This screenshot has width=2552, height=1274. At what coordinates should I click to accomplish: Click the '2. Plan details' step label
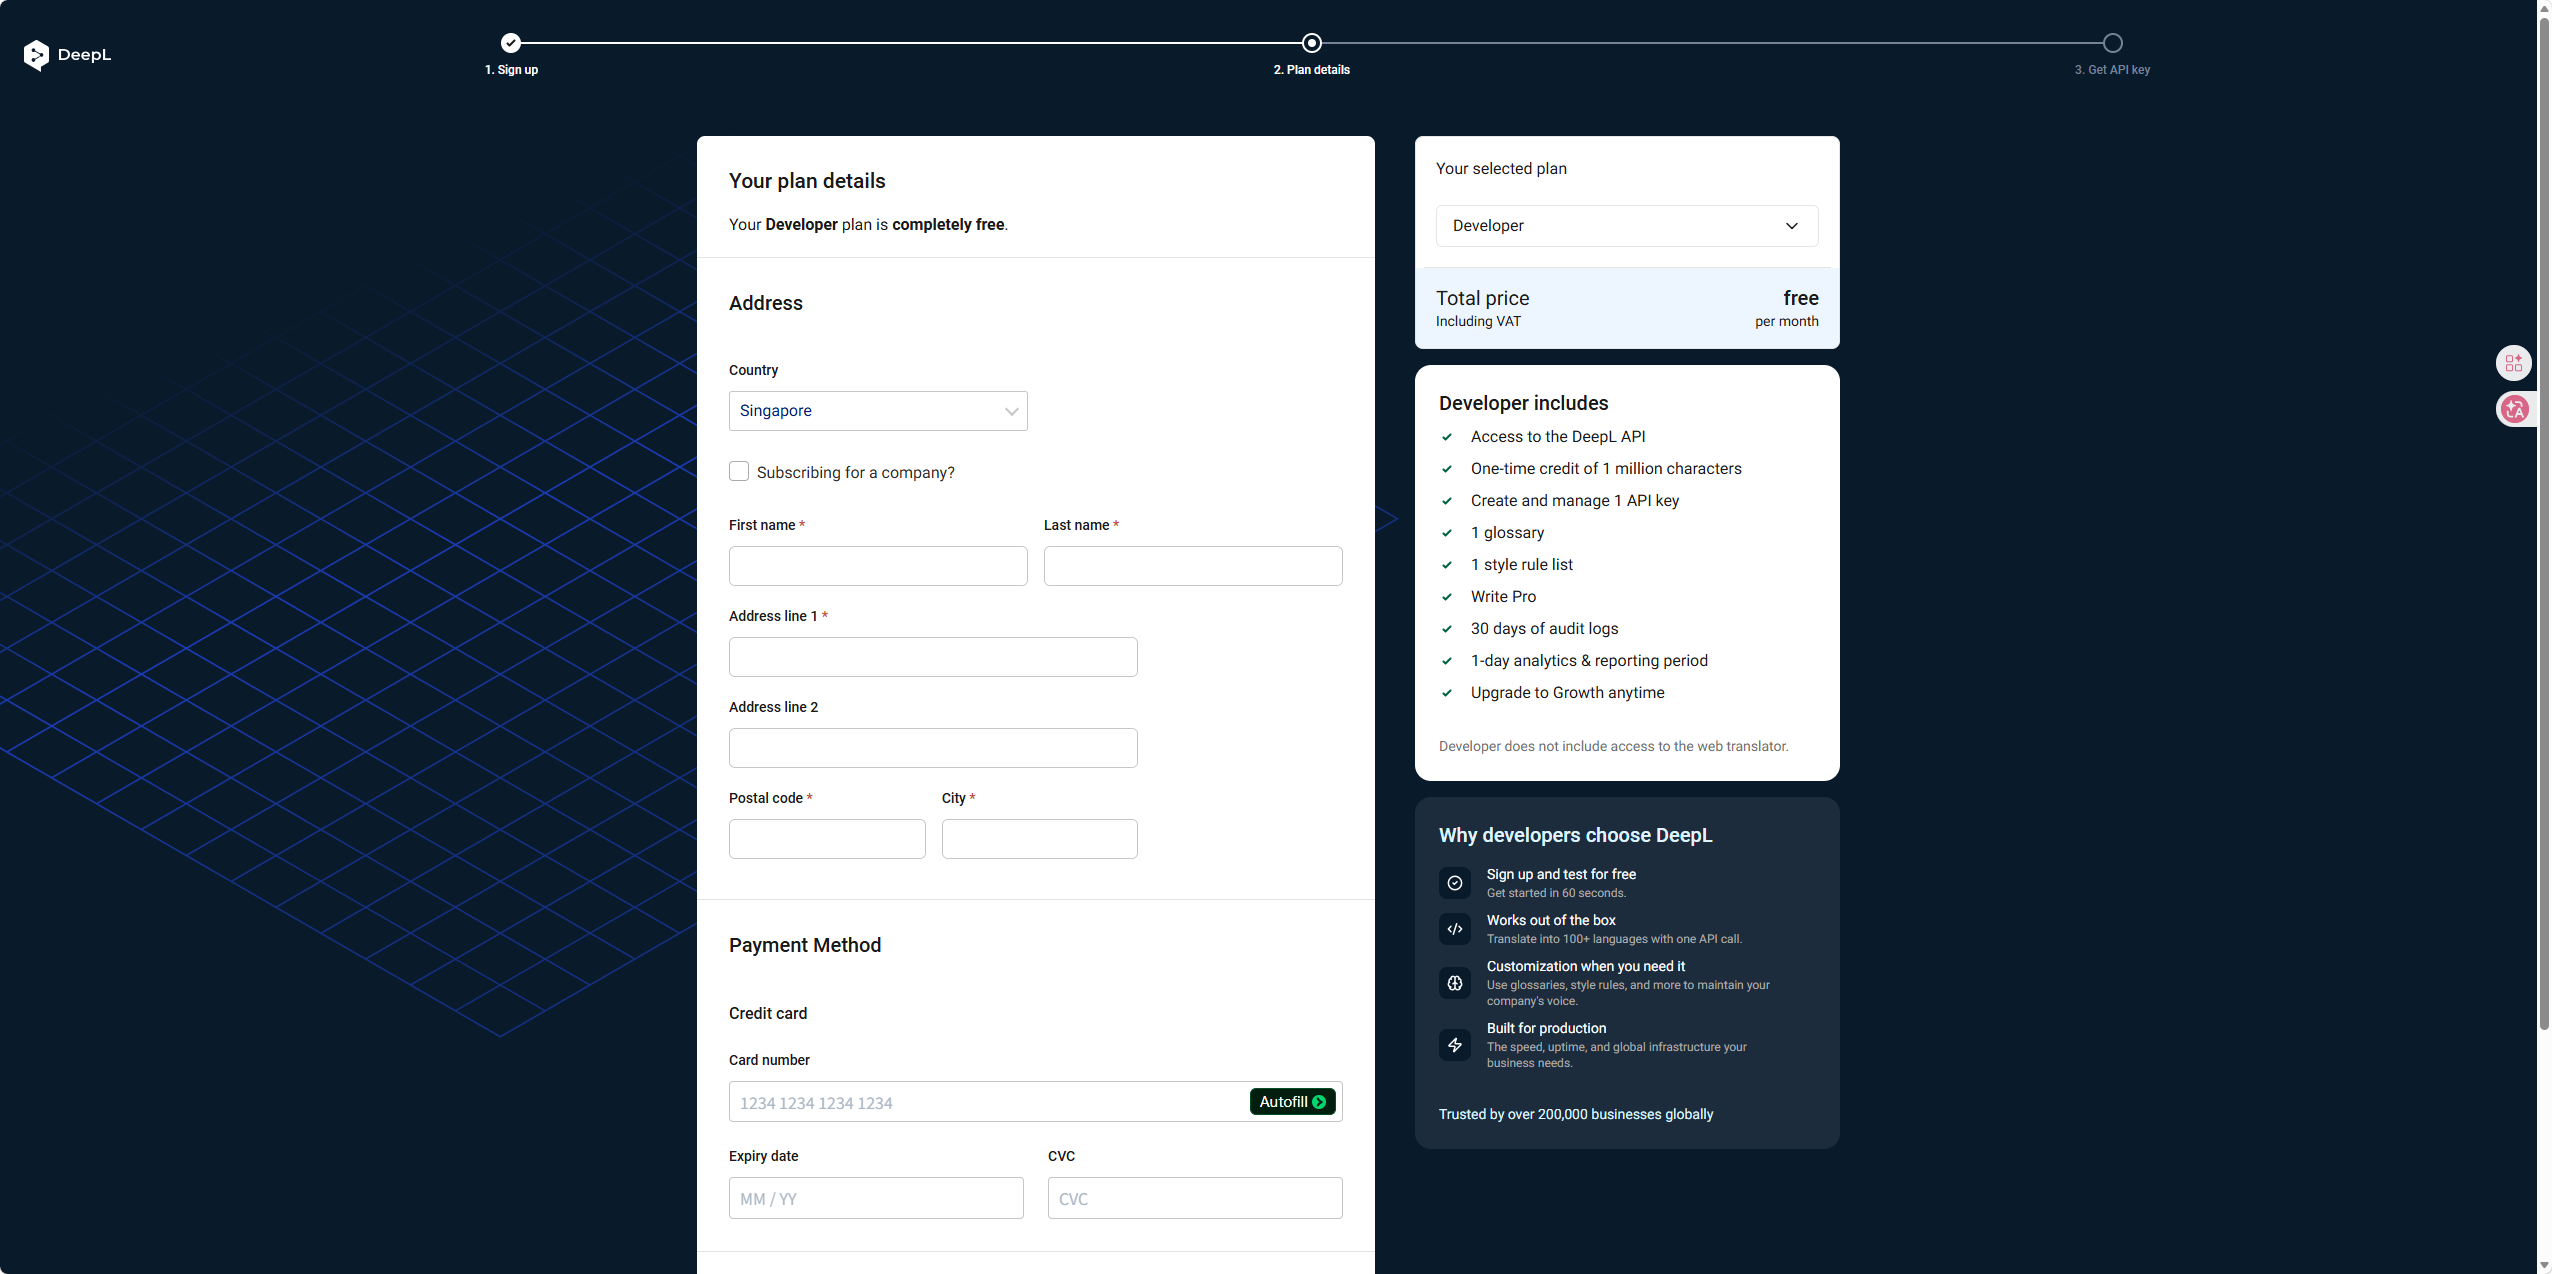click(x=1312, y=70)
